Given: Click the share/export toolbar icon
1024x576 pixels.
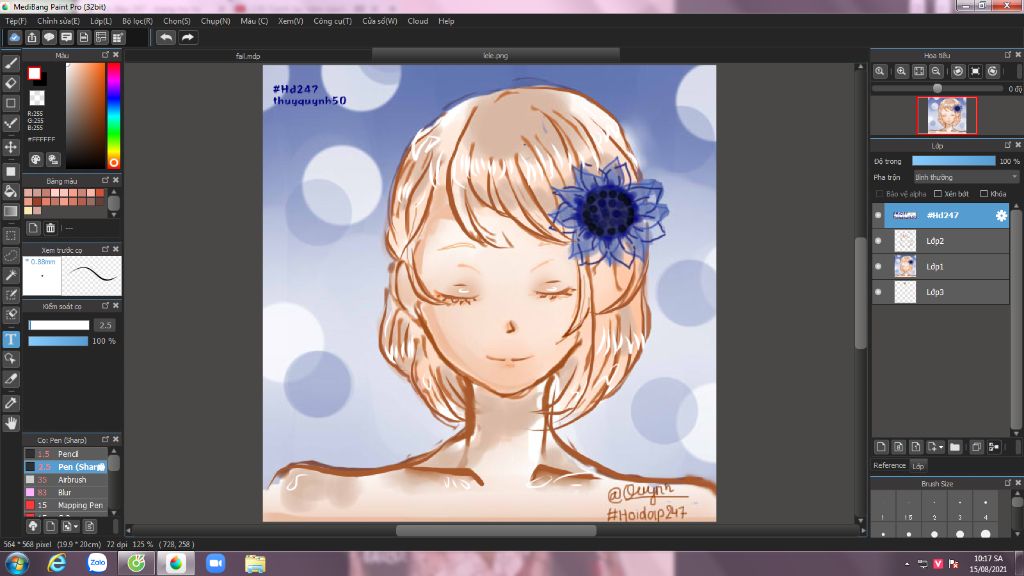Looking at the screenshot, I should (32, 37).
